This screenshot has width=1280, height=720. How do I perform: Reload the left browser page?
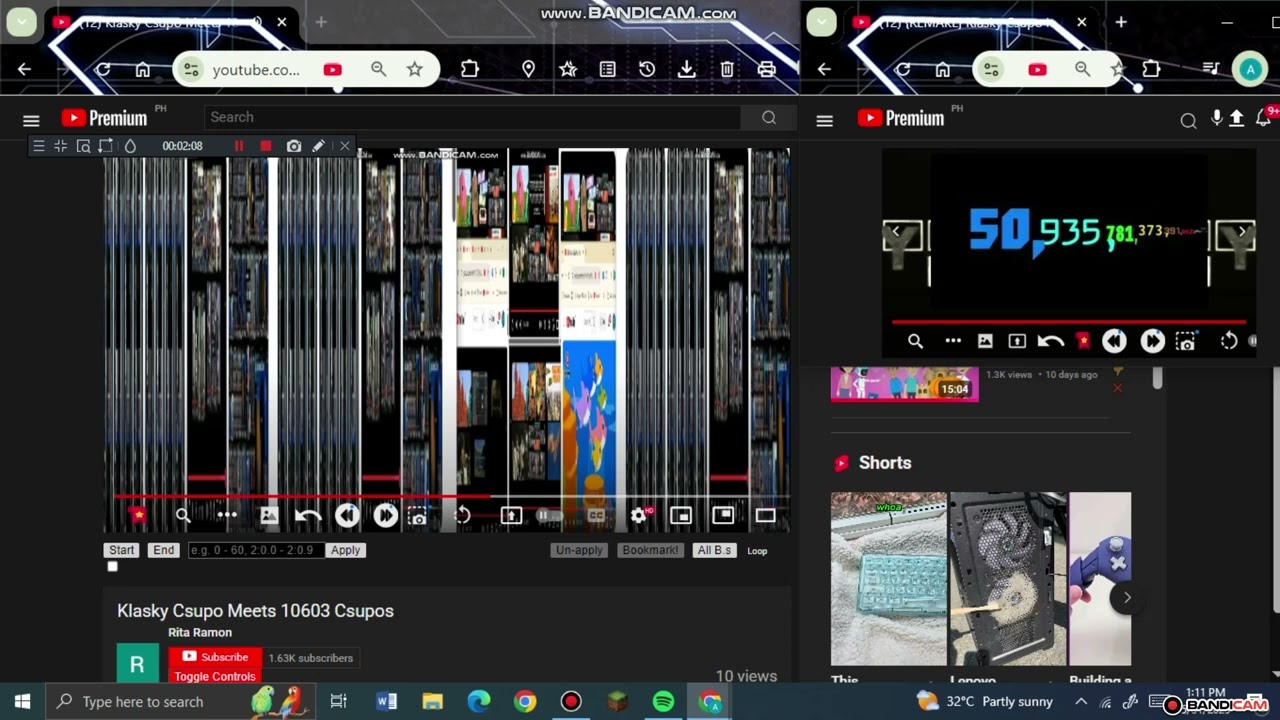point(102,69)
